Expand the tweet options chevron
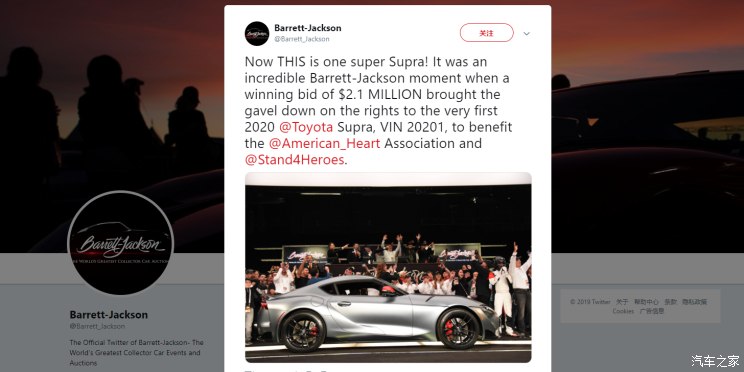The image size is (744, 372). coord(526,34)
